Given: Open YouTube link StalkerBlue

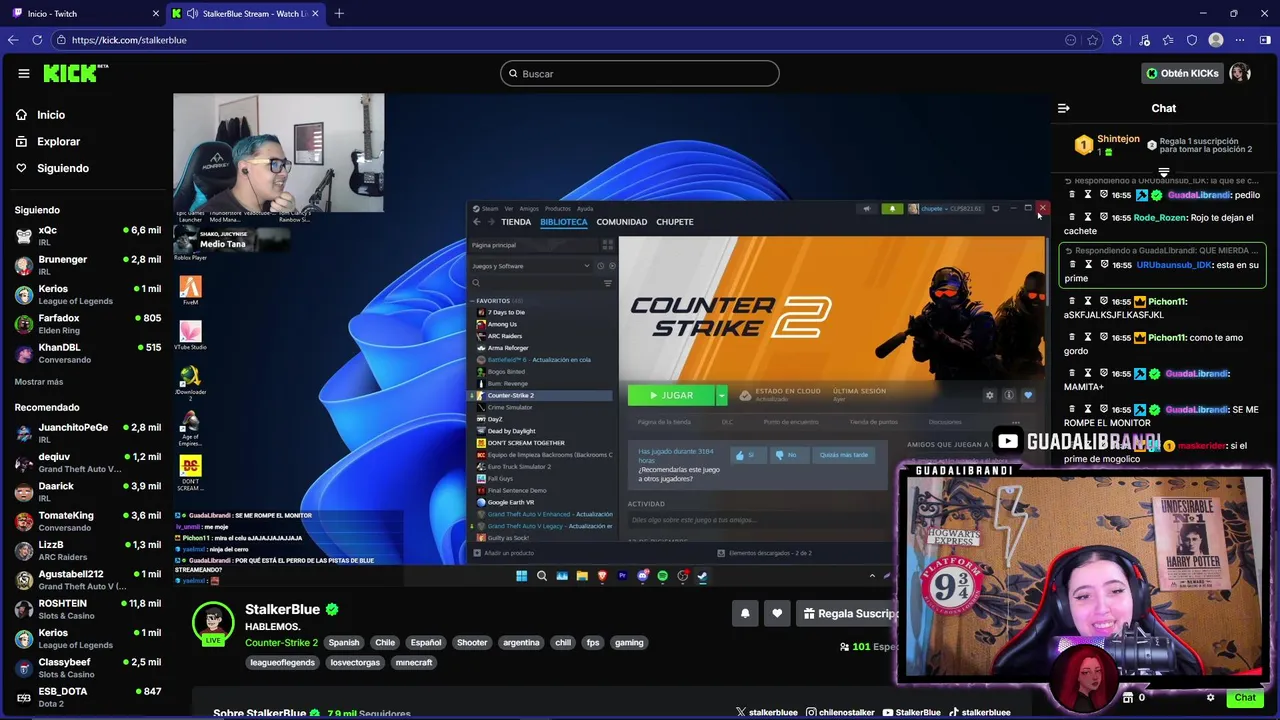Looking at the screenshot, I should 912,713.
